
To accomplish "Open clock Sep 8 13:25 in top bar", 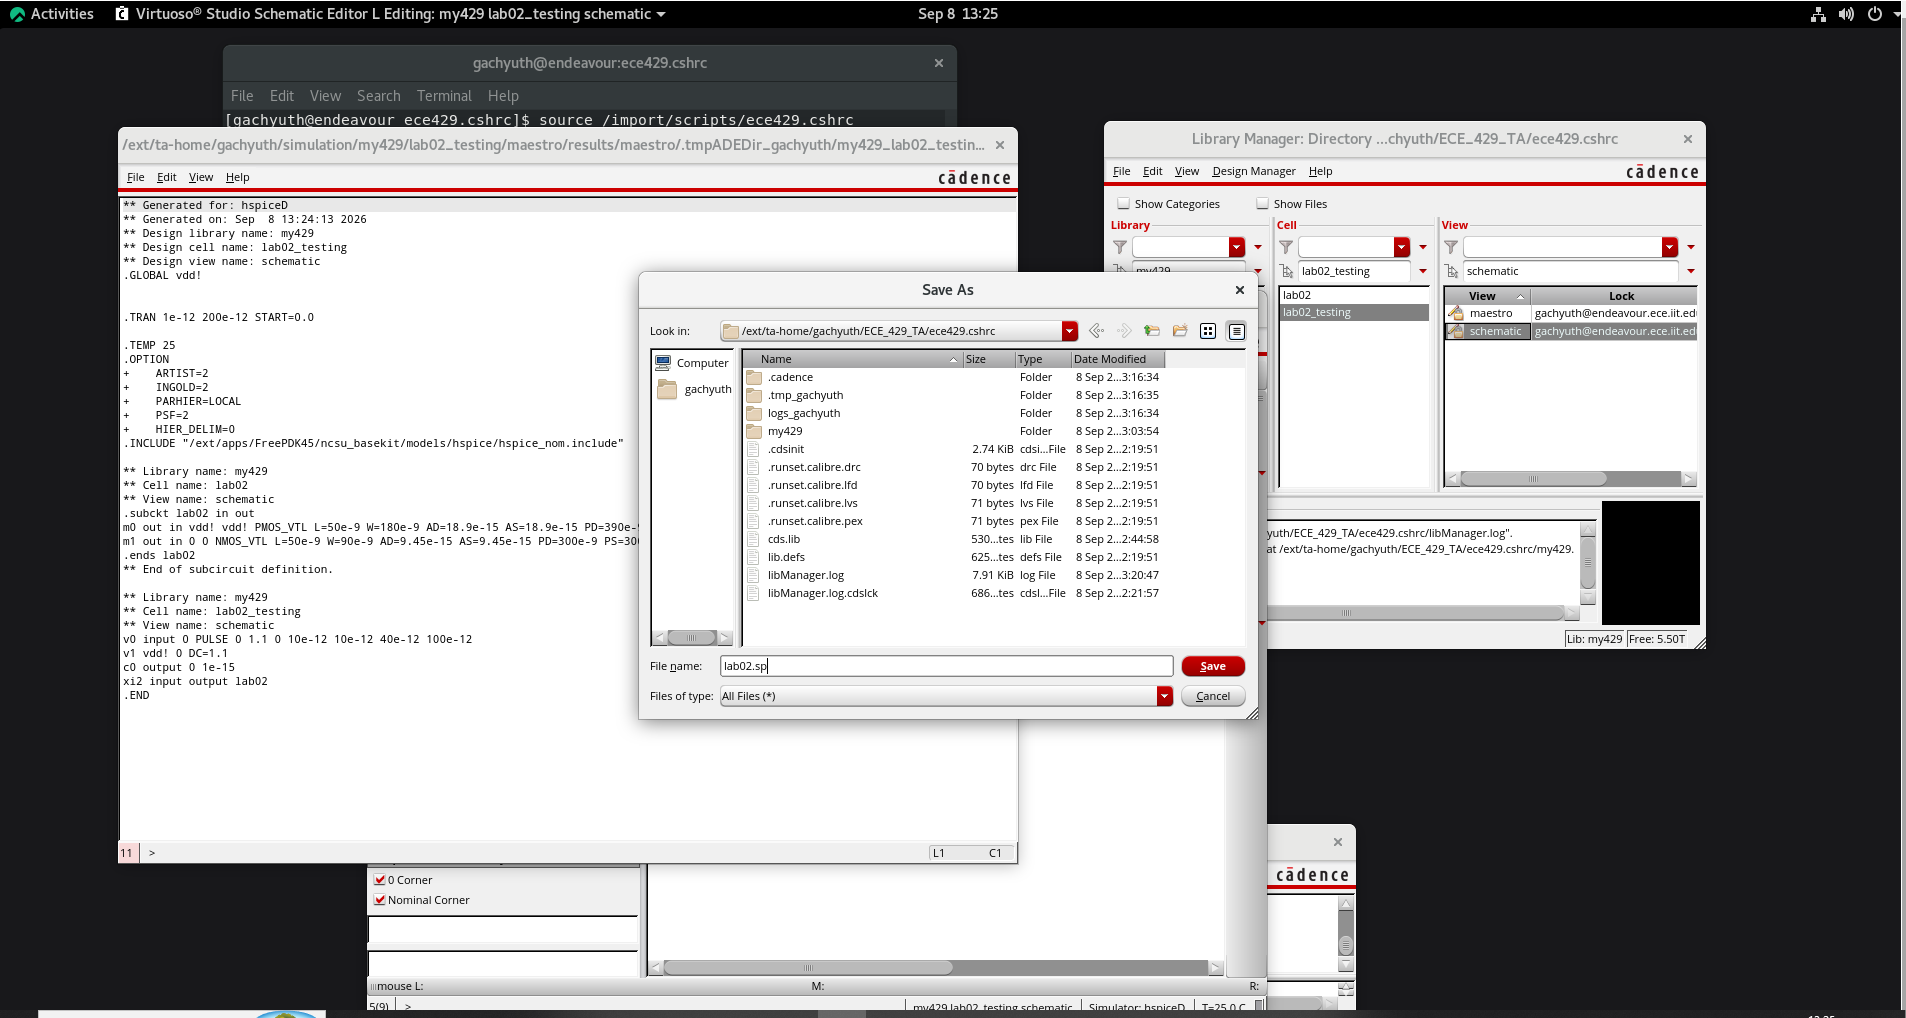I will (957, 14).
